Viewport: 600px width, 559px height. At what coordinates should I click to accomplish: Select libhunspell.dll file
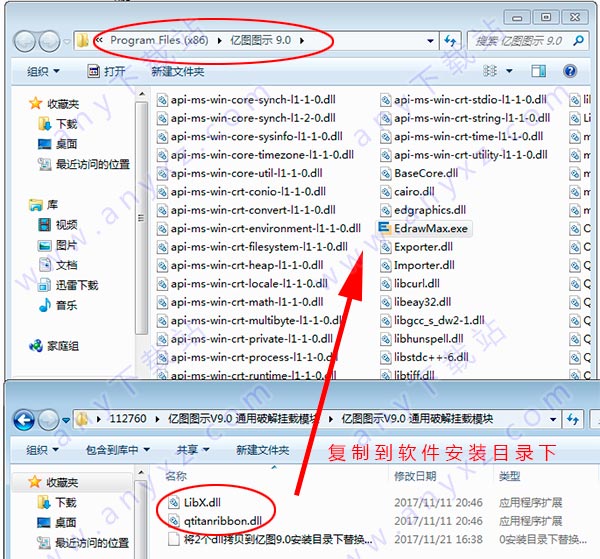(x=422, y=339)
